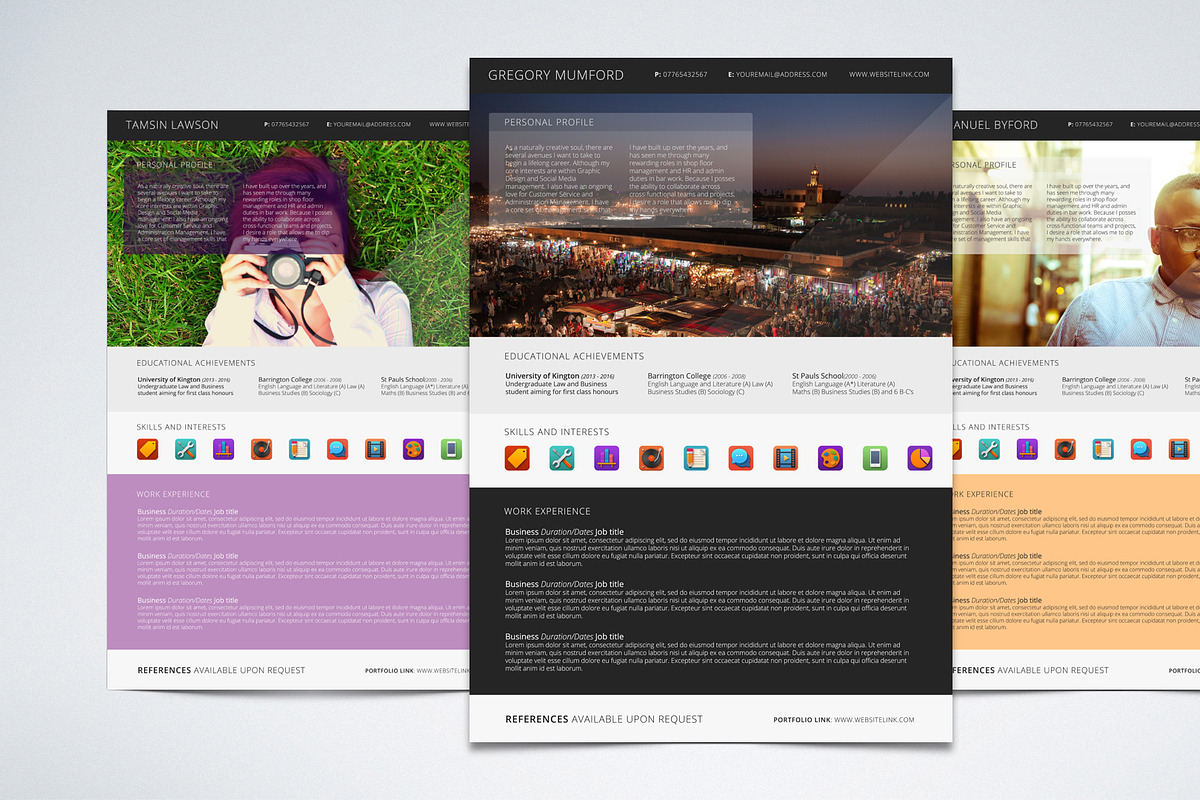Click the purple bookshelf icon on Gregory Mumford's resume
1200x800 pixels.
pyautogui.click(x=607, y=458)
